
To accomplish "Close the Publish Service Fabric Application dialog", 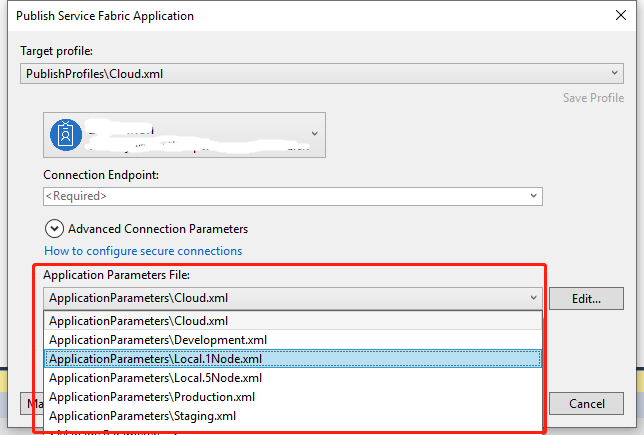I will tap(621, 15).
